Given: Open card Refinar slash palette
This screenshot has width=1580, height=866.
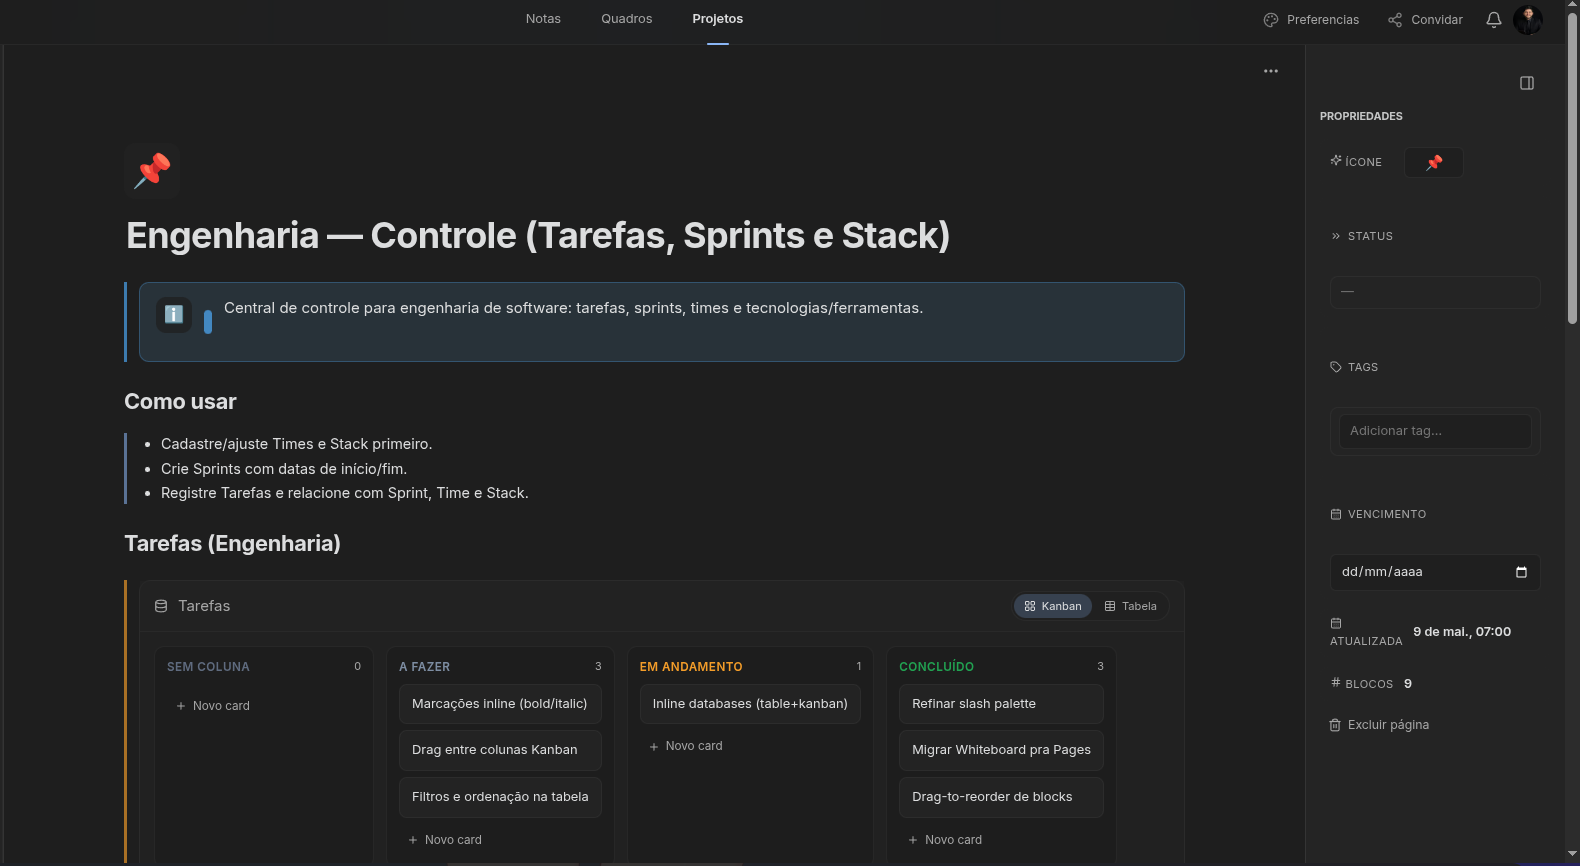Looking at the screenshot, I should 1001,704.
